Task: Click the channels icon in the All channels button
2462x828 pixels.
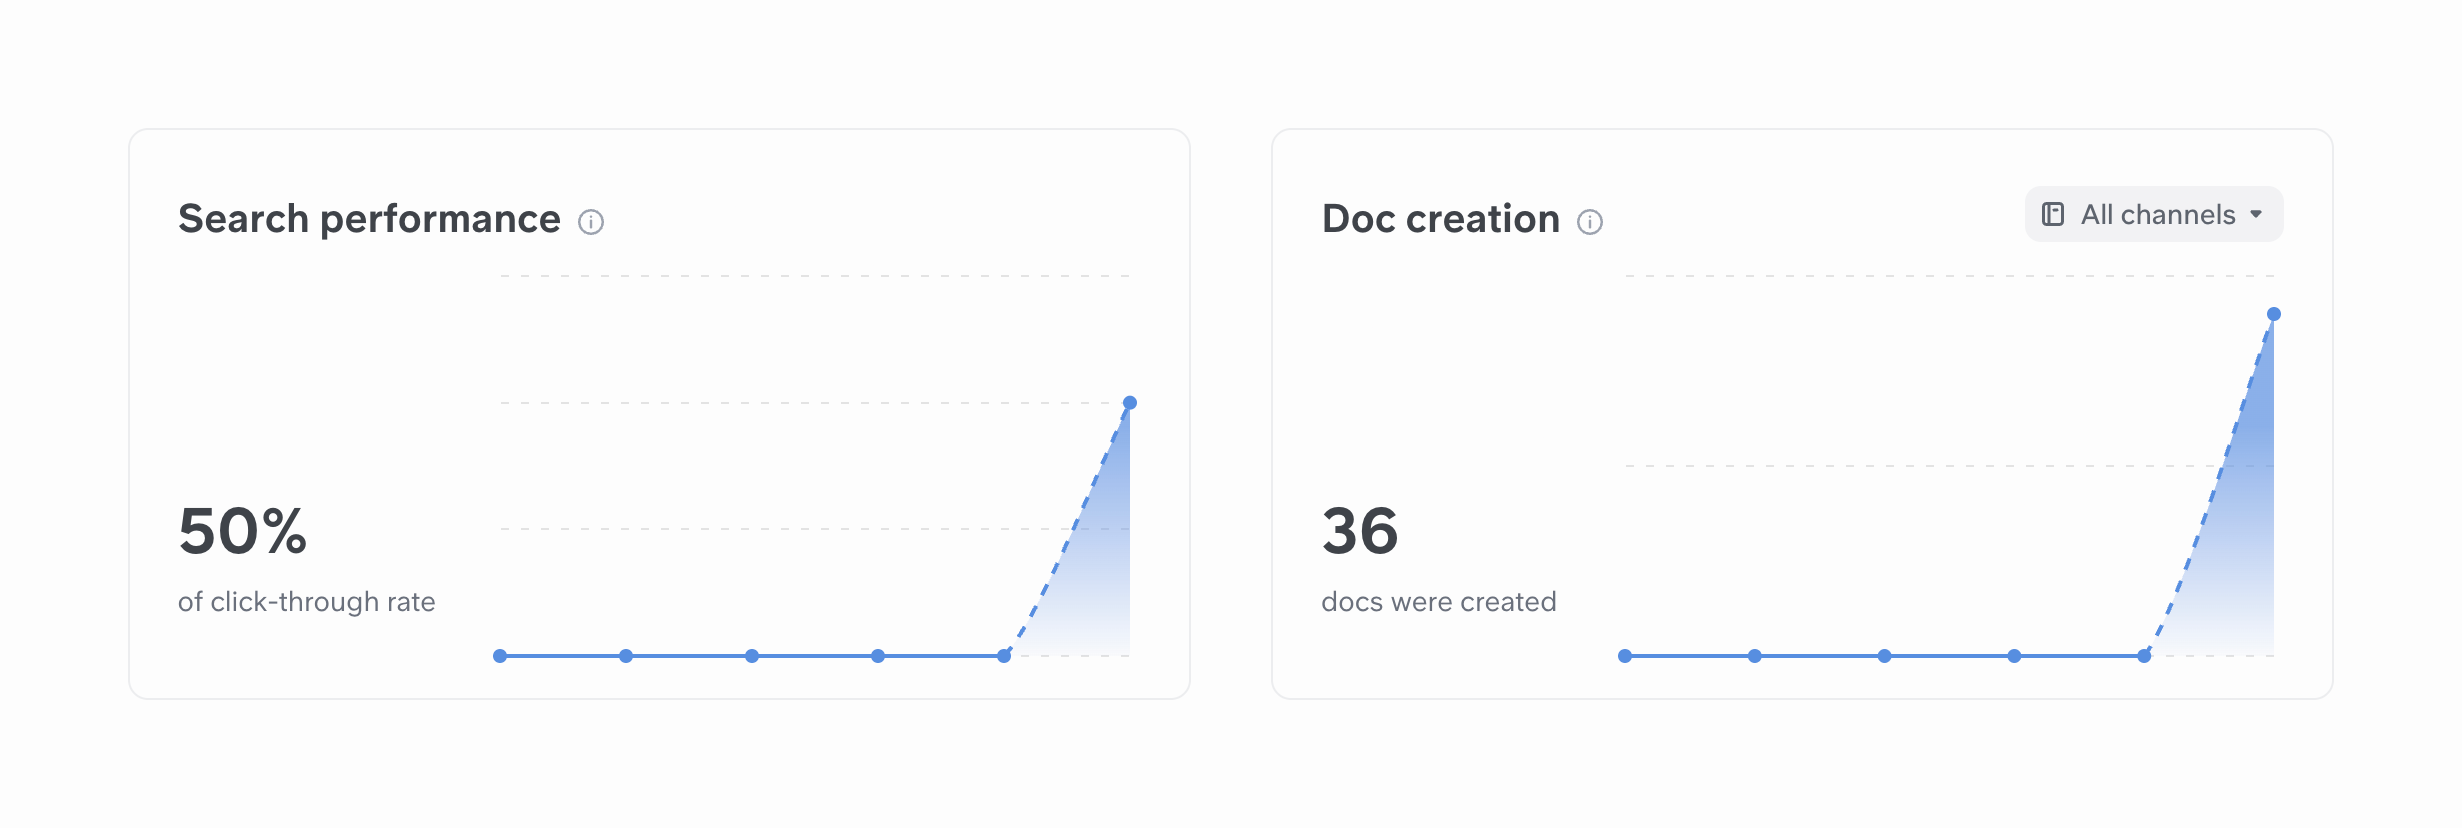Action: pyautogui.click(x=2053, y=215)
